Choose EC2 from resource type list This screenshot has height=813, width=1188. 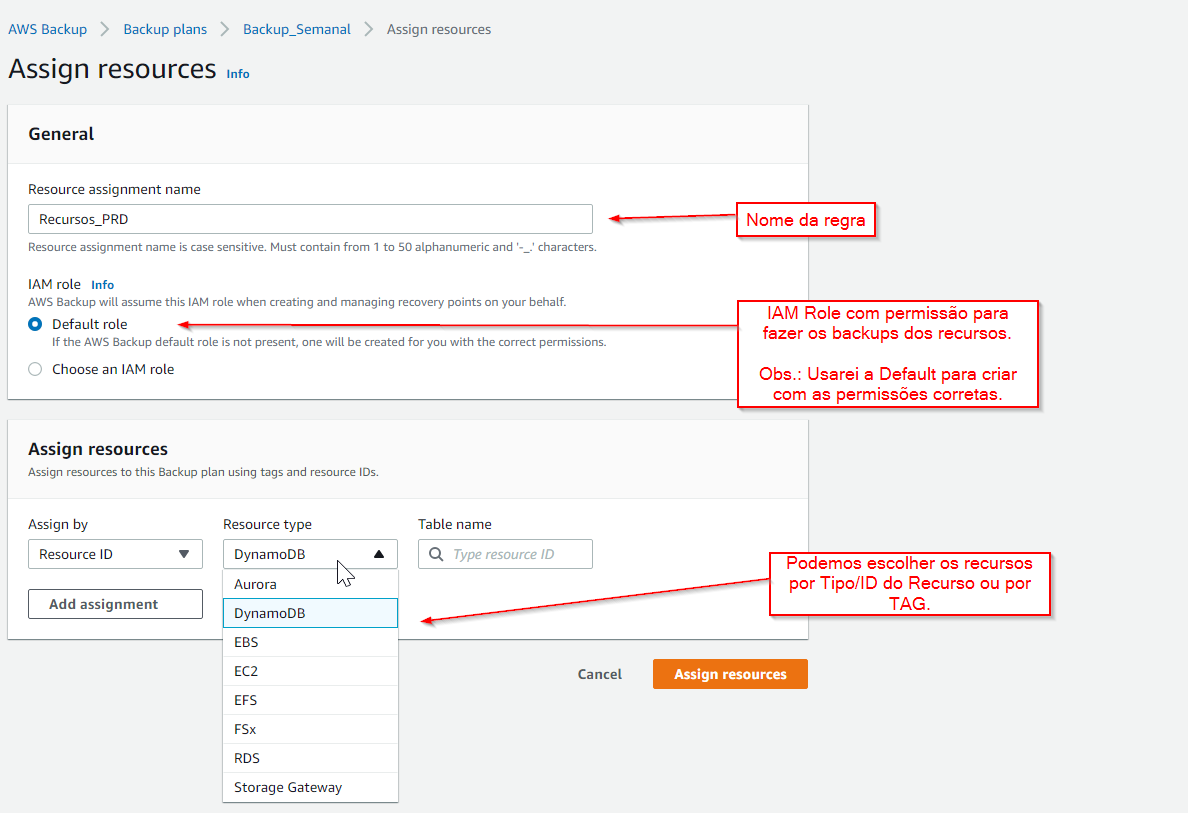tap(311, 671)
